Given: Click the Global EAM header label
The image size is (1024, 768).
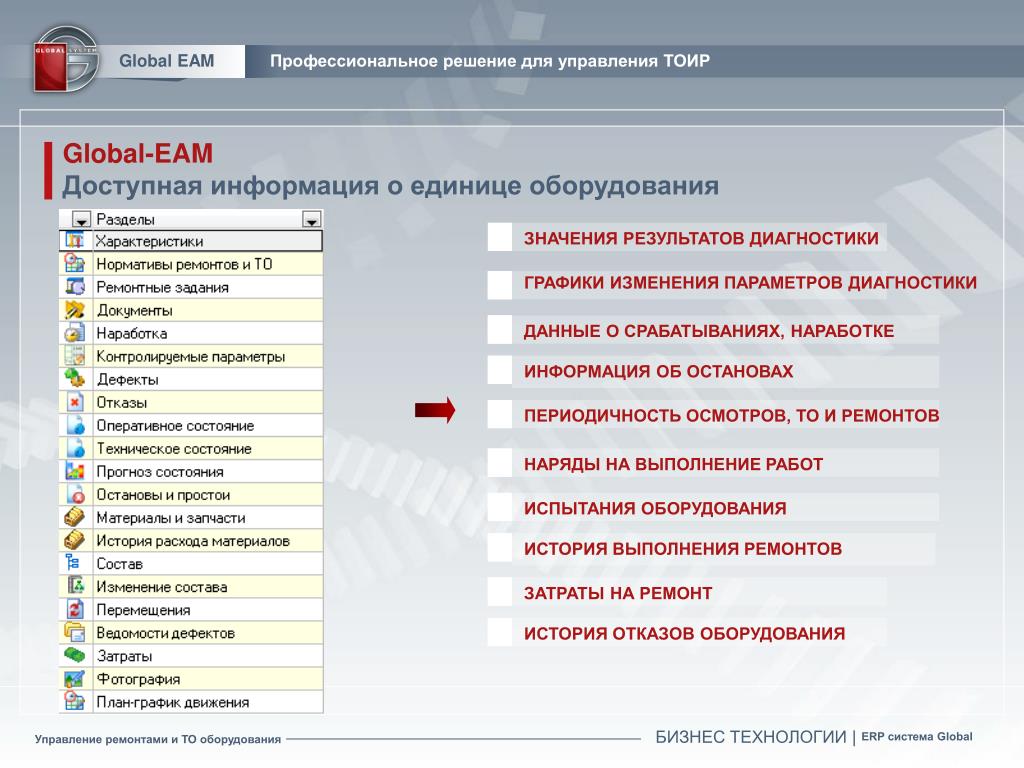Looking at the screenshot, I should click(167, 61).
